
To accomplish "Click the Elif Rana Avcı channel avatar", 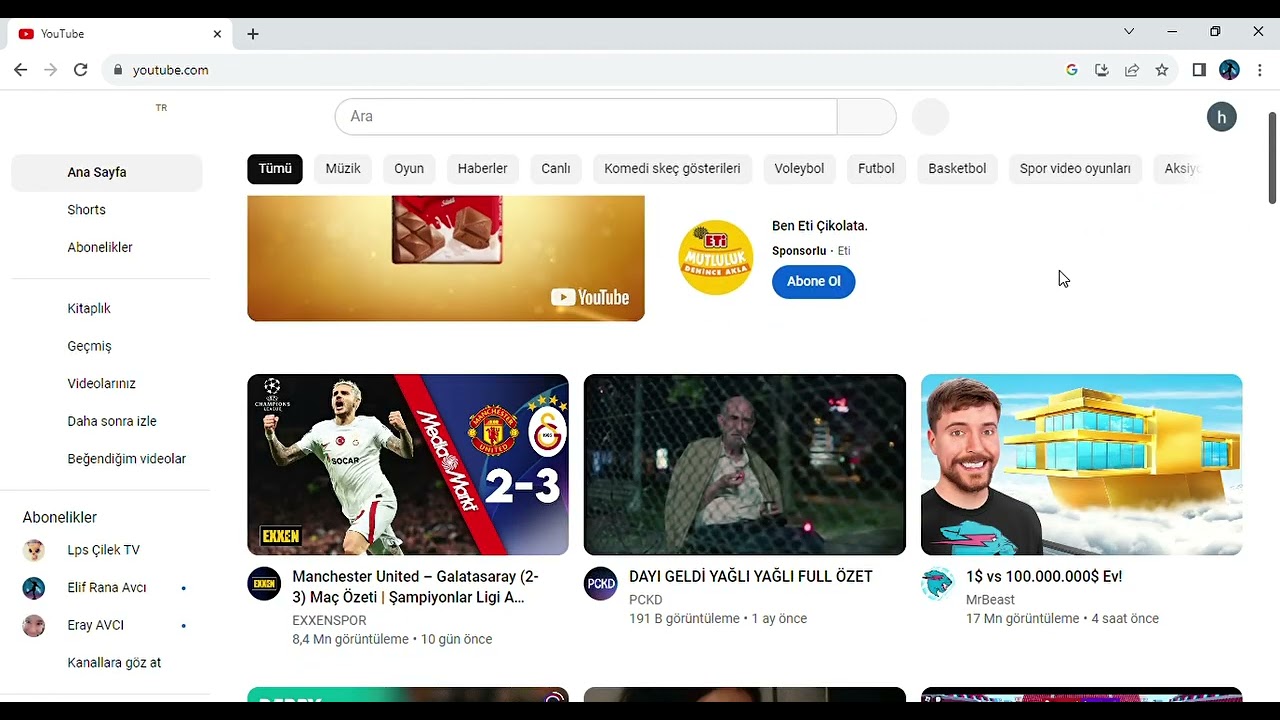I will click(34, 588).
